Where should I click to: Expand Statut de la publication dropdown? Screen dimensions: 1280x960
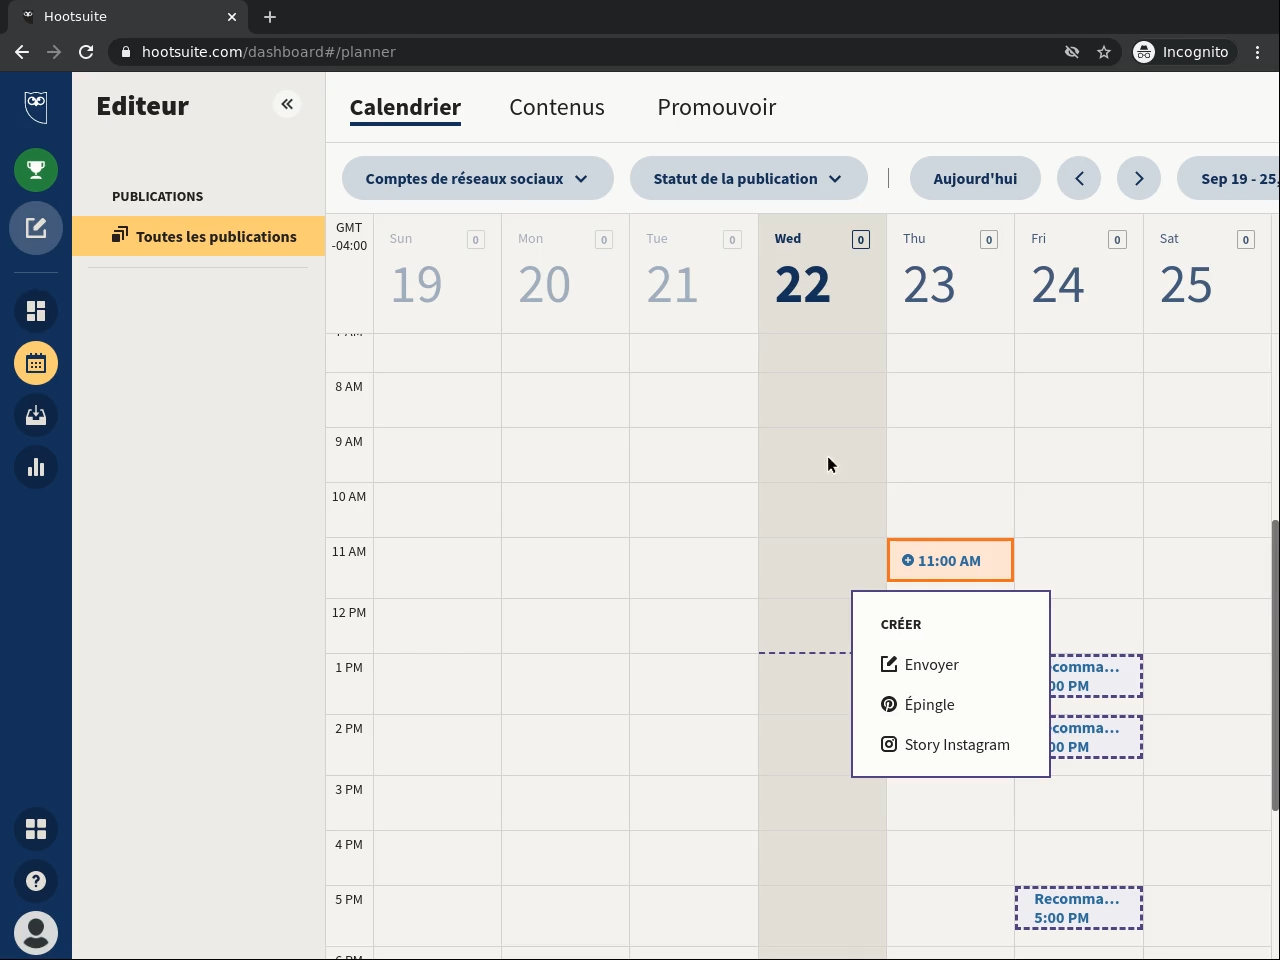click(x=749, y=179)
